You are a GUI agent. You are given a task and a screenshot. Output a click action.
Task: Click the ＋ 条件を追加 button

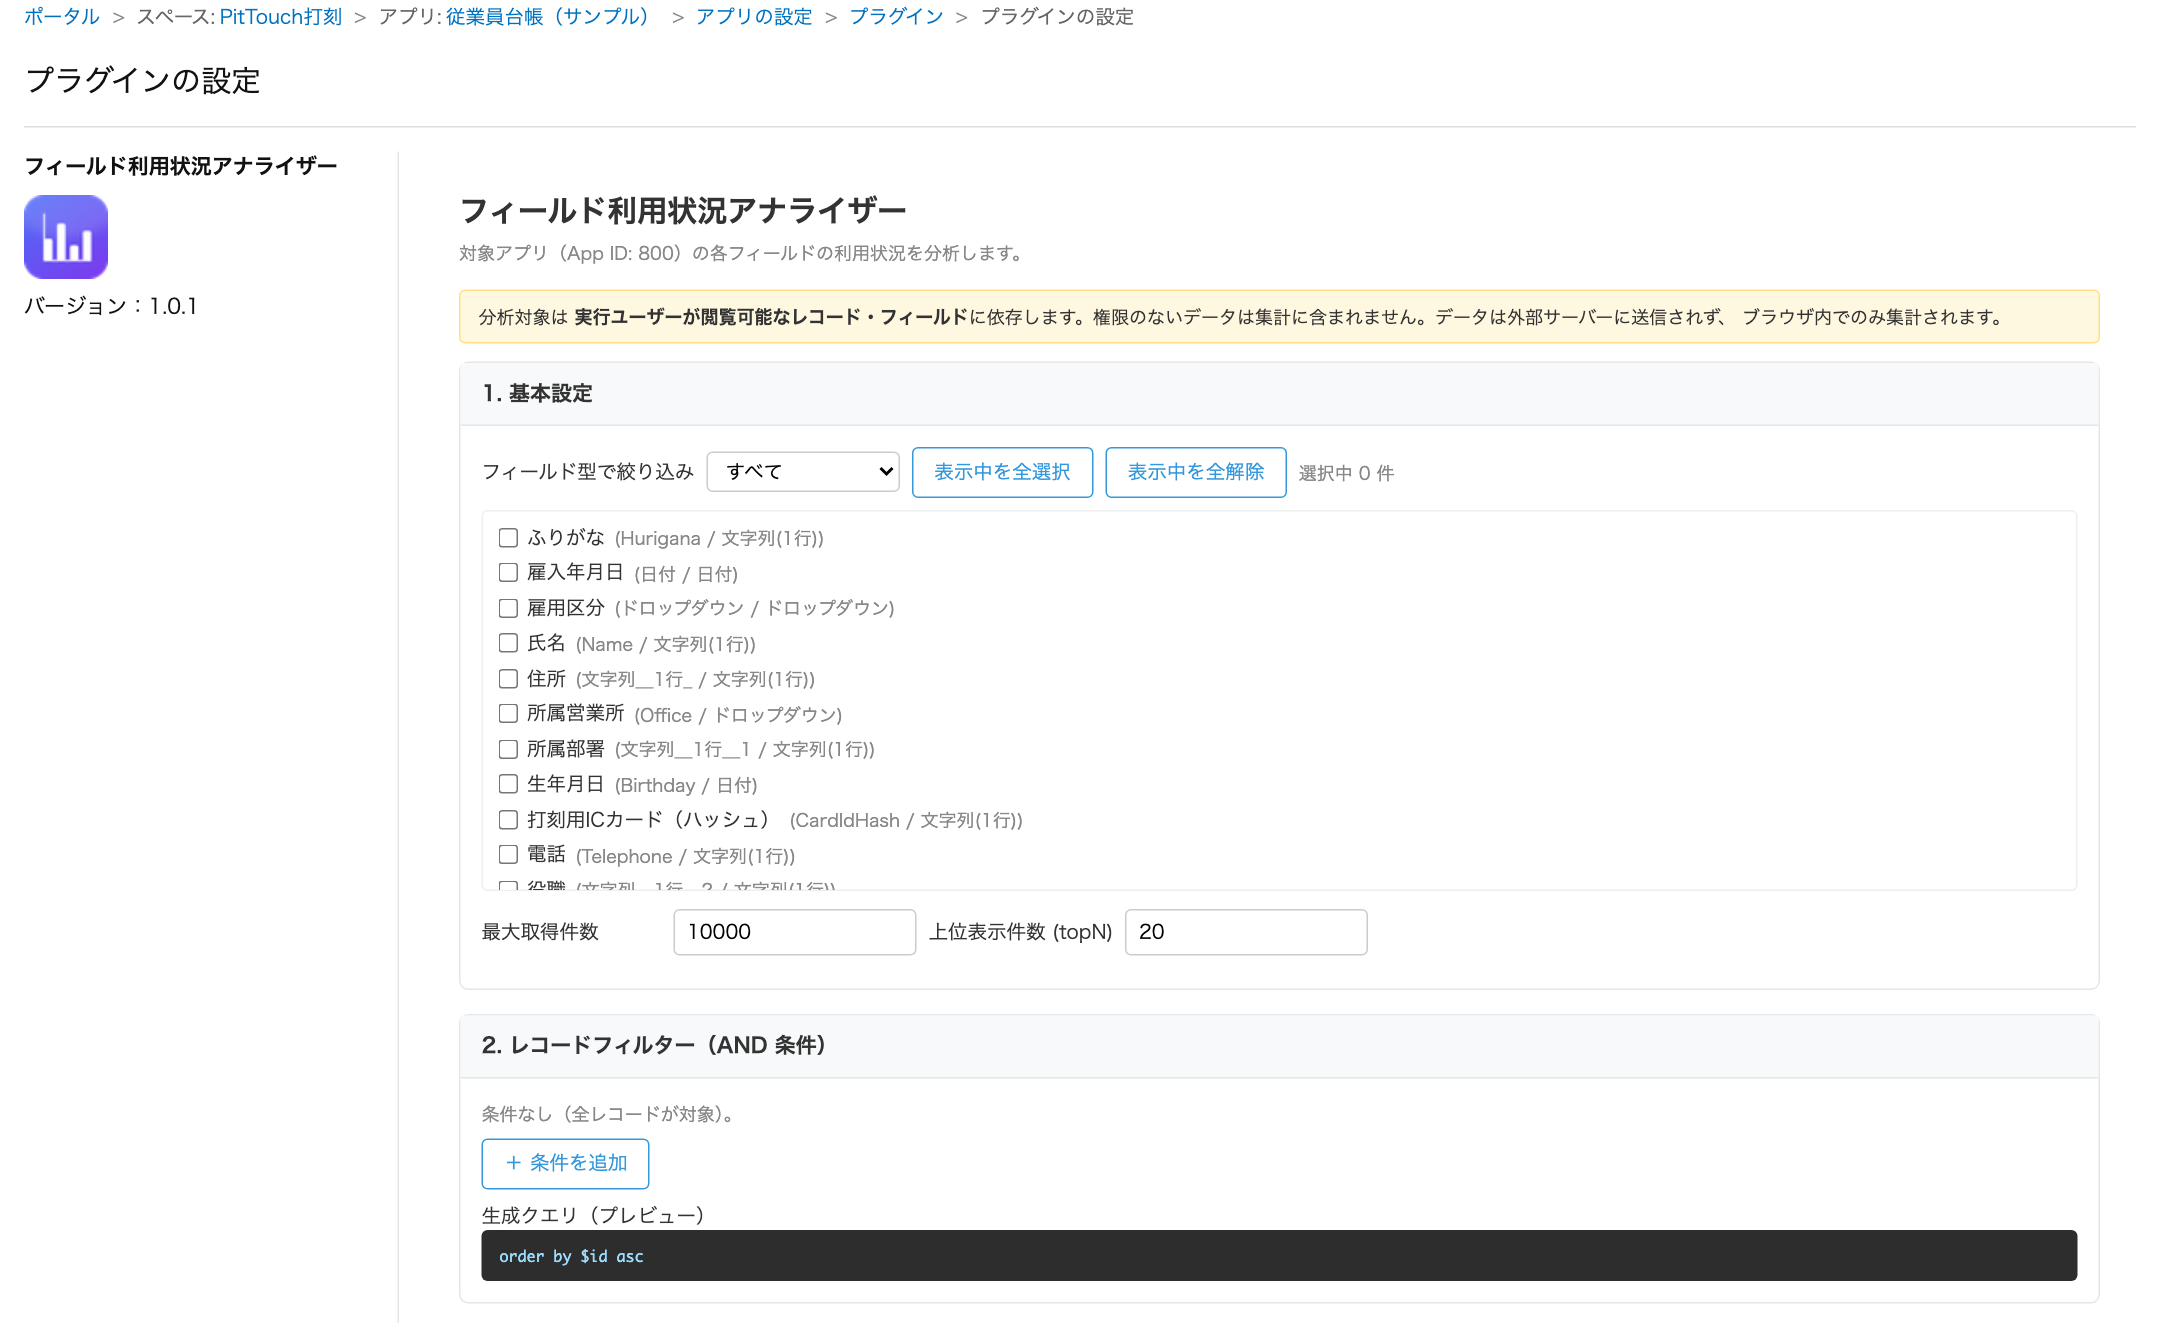[565, 1163]
